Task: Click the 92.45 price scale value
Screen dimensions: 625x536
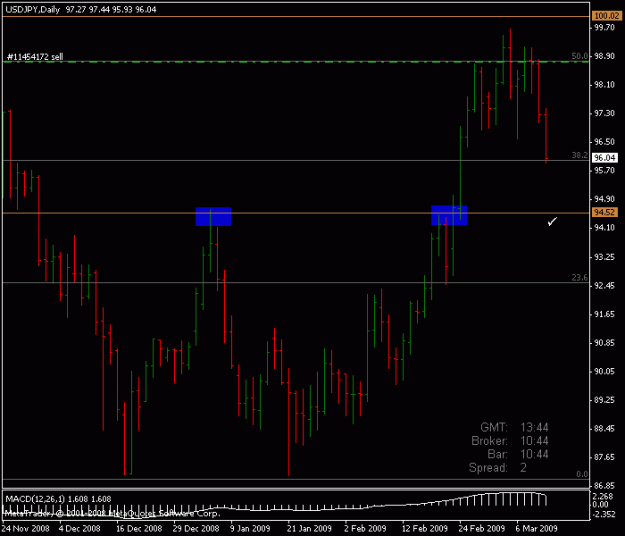Action: click(x=604, y=286)
